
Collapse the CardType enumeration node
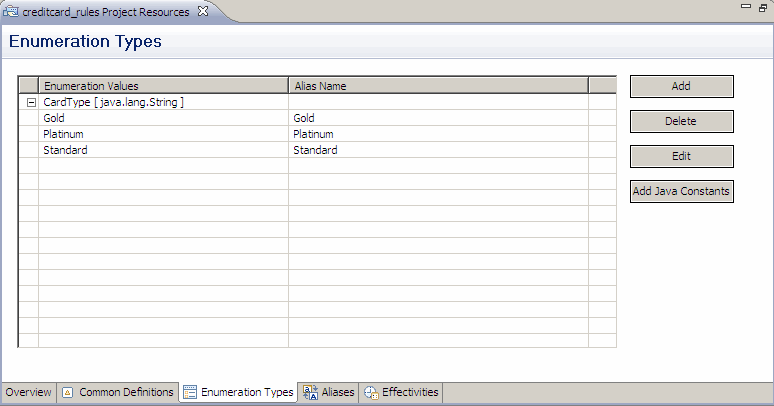[x=31, y=102]
